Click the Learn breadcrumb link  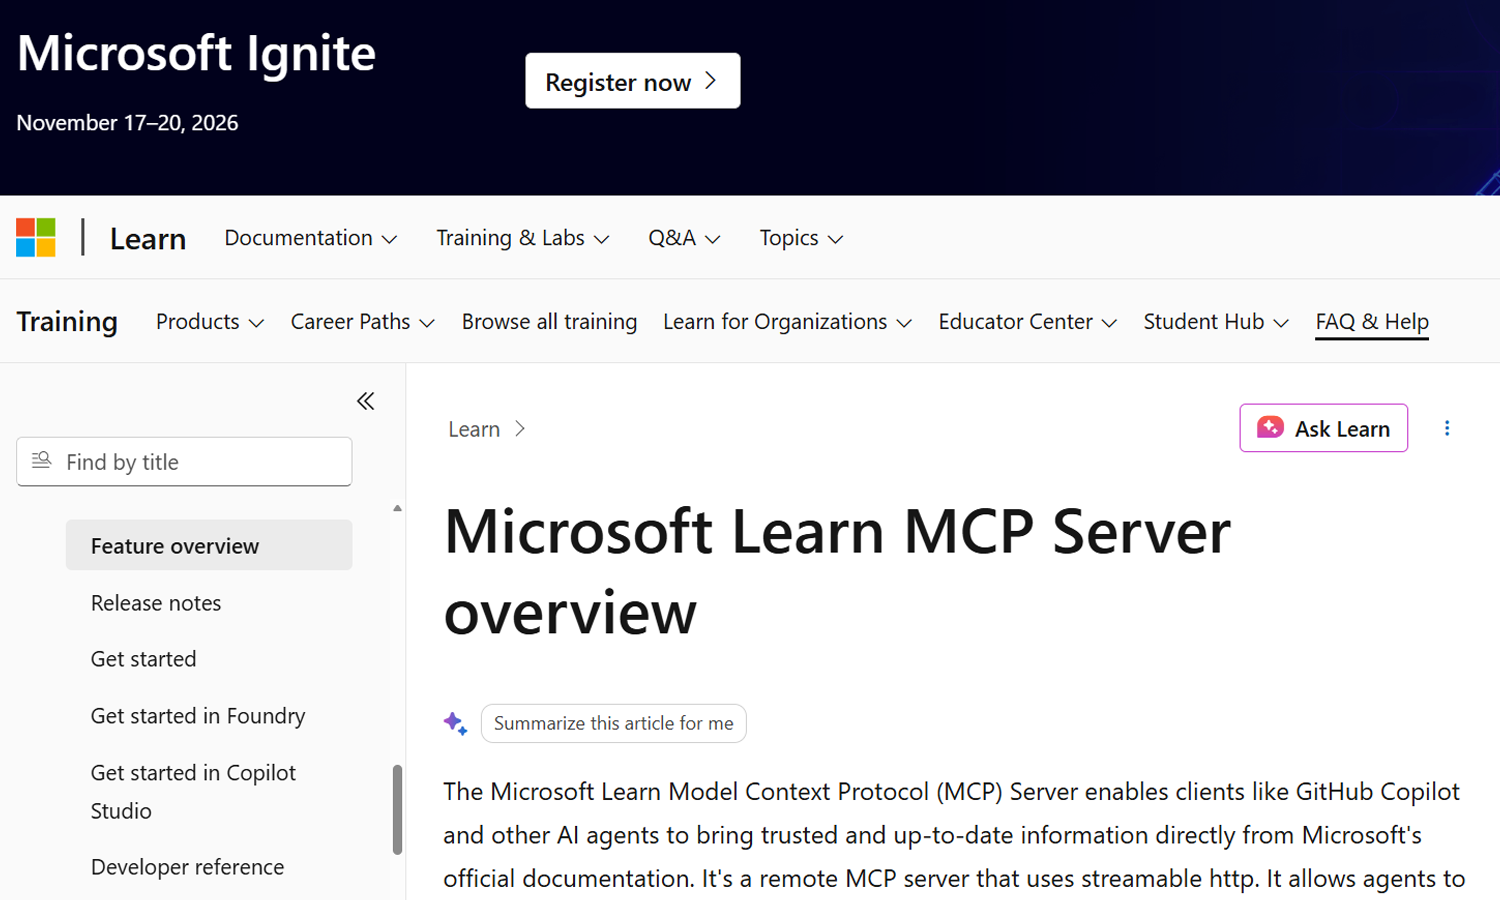pyautogui.click(x=474, y=429)
